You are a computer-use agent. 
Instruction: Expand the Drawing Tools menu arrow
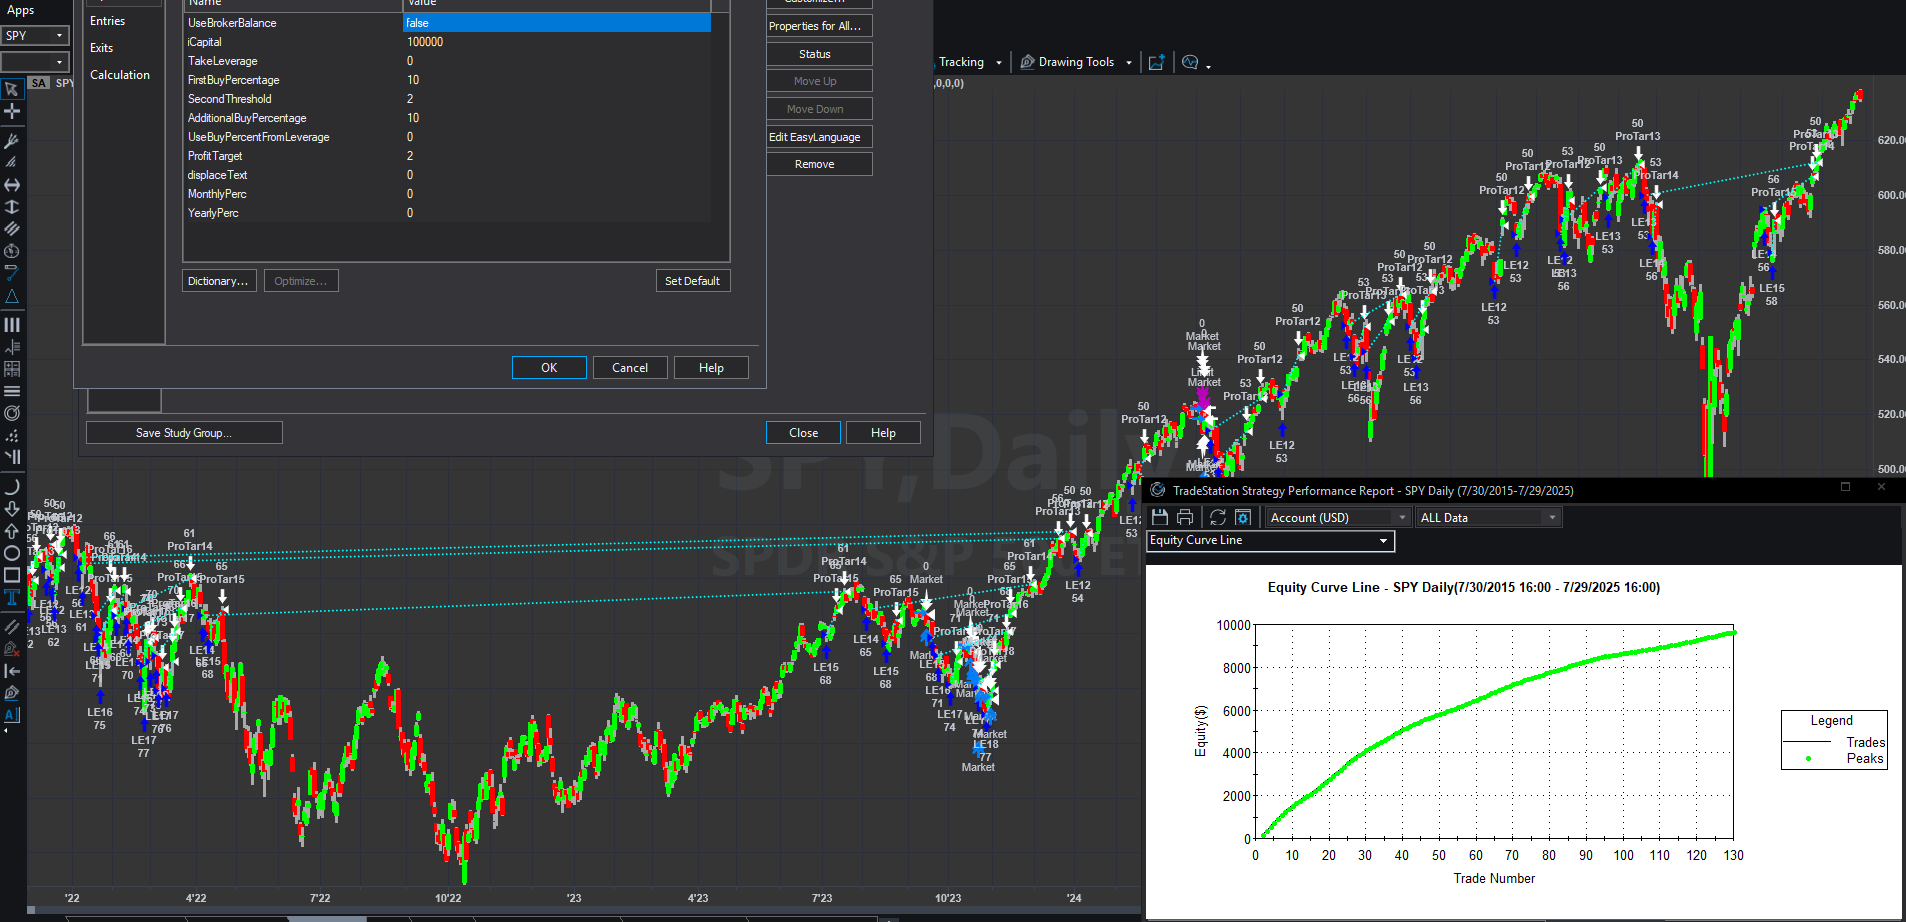1129,63
